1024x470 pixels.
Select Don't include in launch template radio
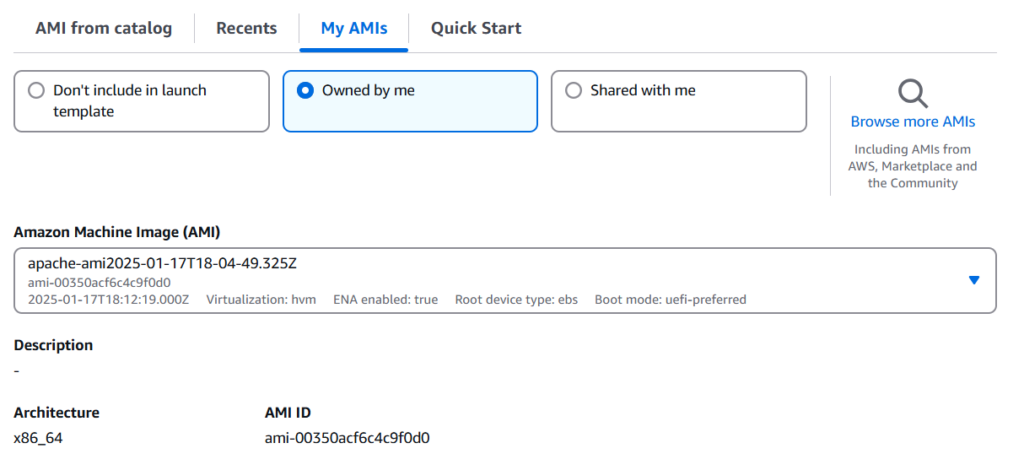tap(36, 90)
